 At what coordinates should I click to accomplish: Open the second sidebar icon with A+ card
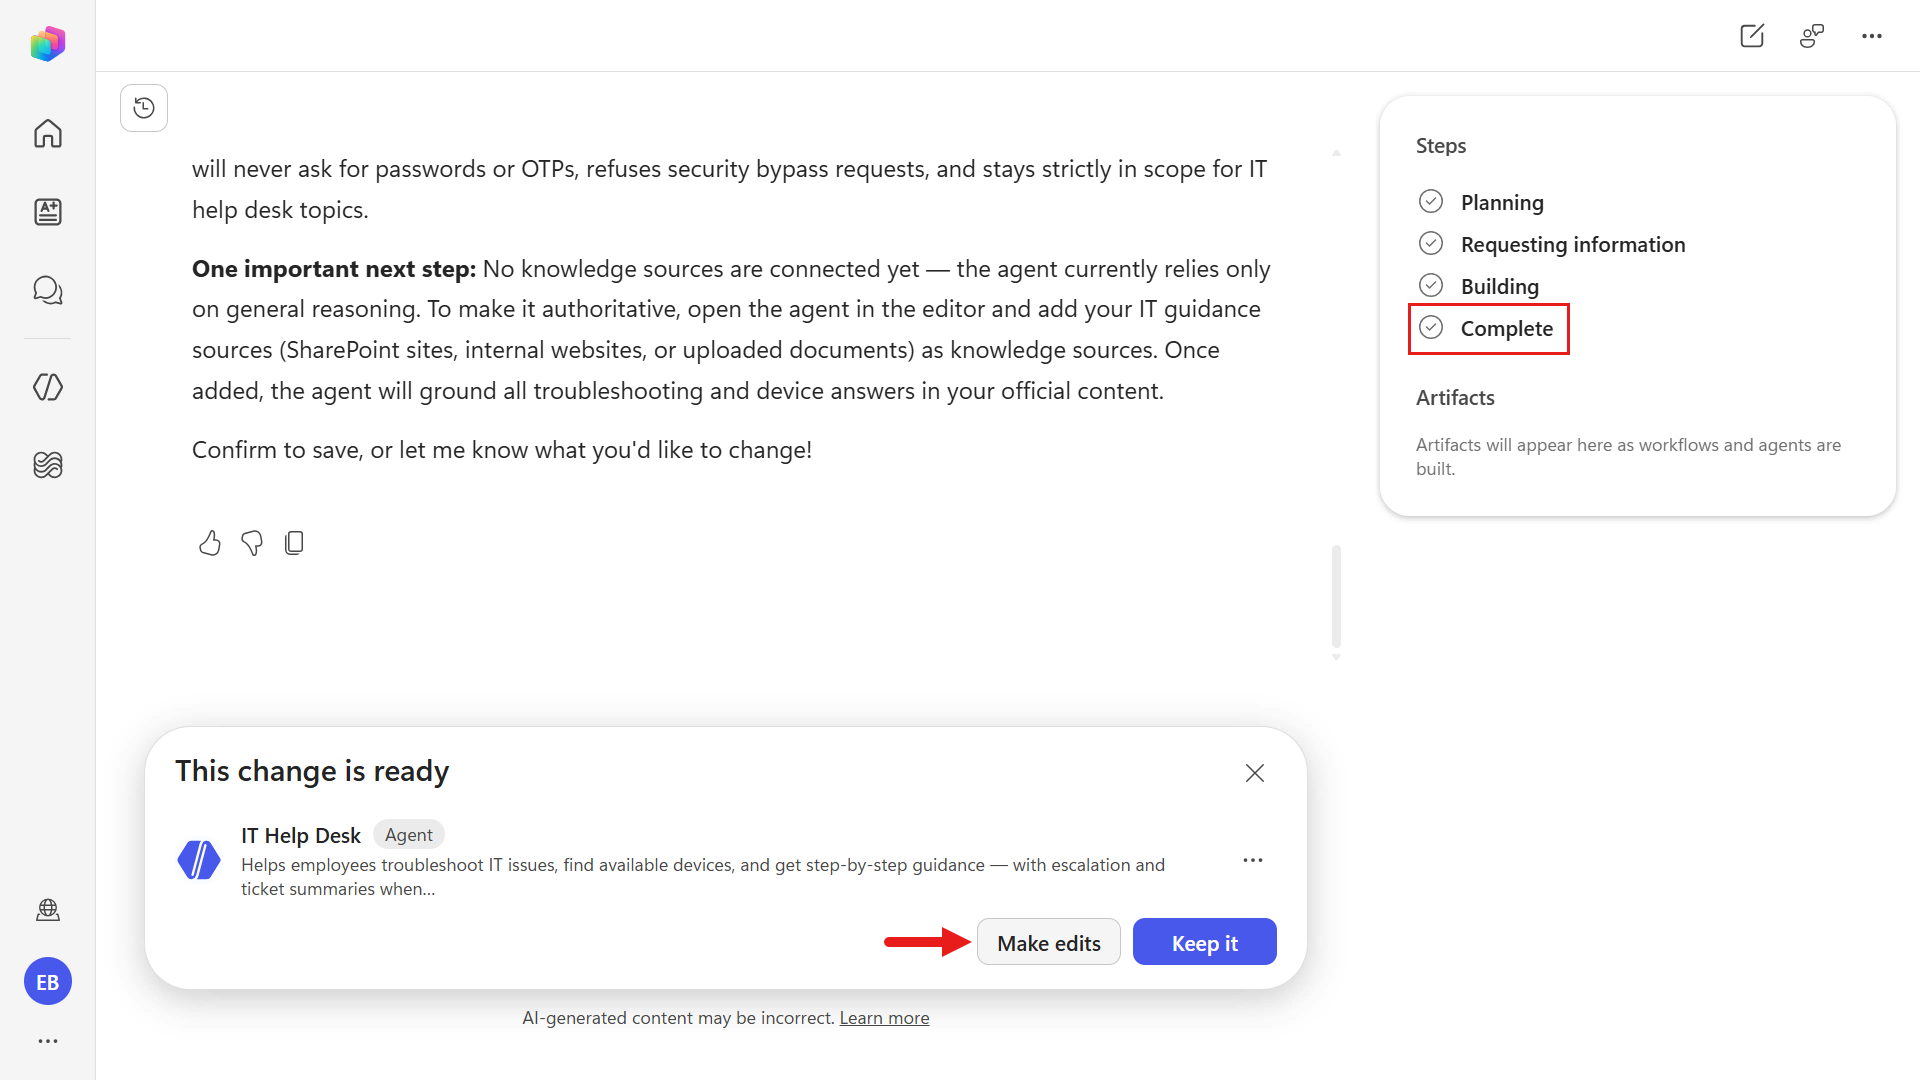[48, 212]
